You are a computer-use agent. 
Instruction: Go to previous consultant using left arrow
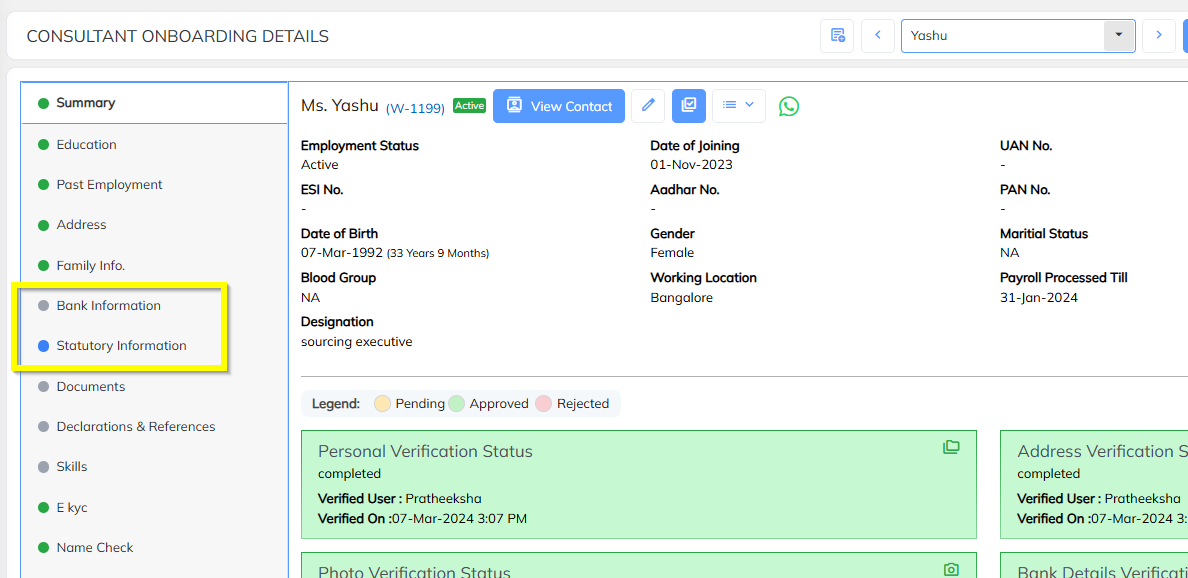click(x=877, y=35)
